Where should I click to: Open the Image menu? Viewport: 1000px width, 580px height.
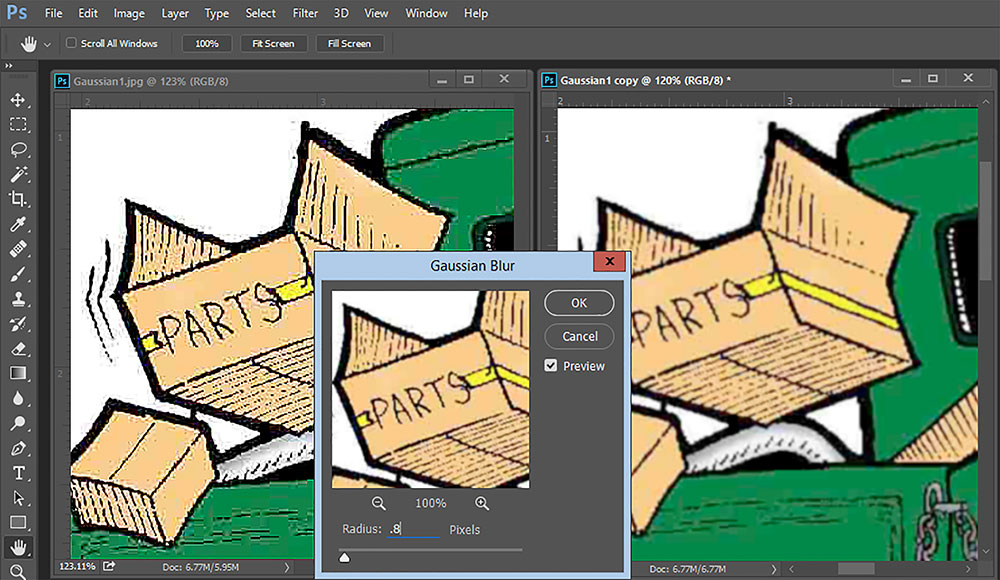click(x=129, y=13)
